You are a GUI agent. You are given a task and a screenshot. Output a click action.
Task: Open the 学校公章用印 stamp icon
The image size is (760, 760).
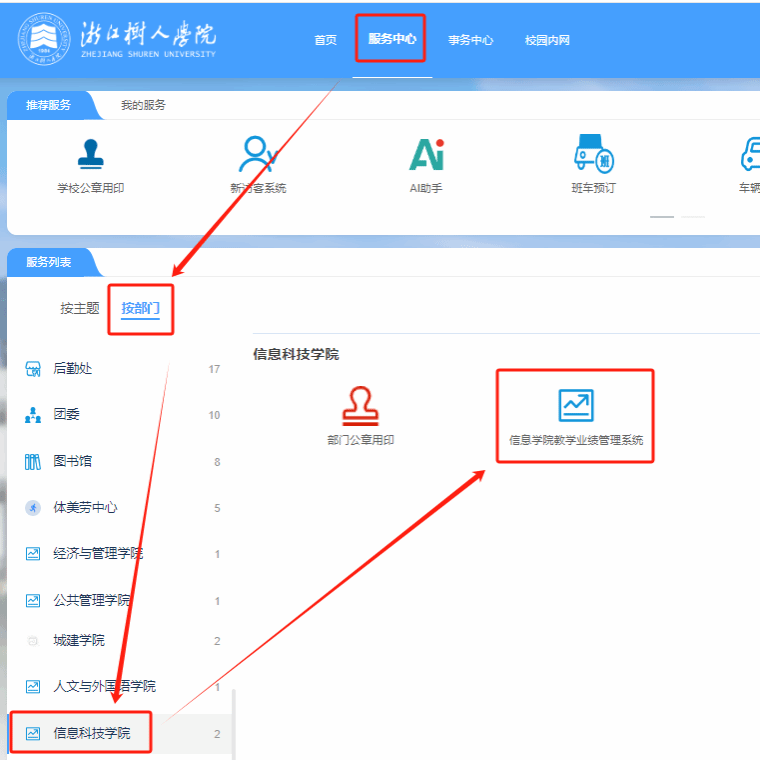tap(91, 155)
